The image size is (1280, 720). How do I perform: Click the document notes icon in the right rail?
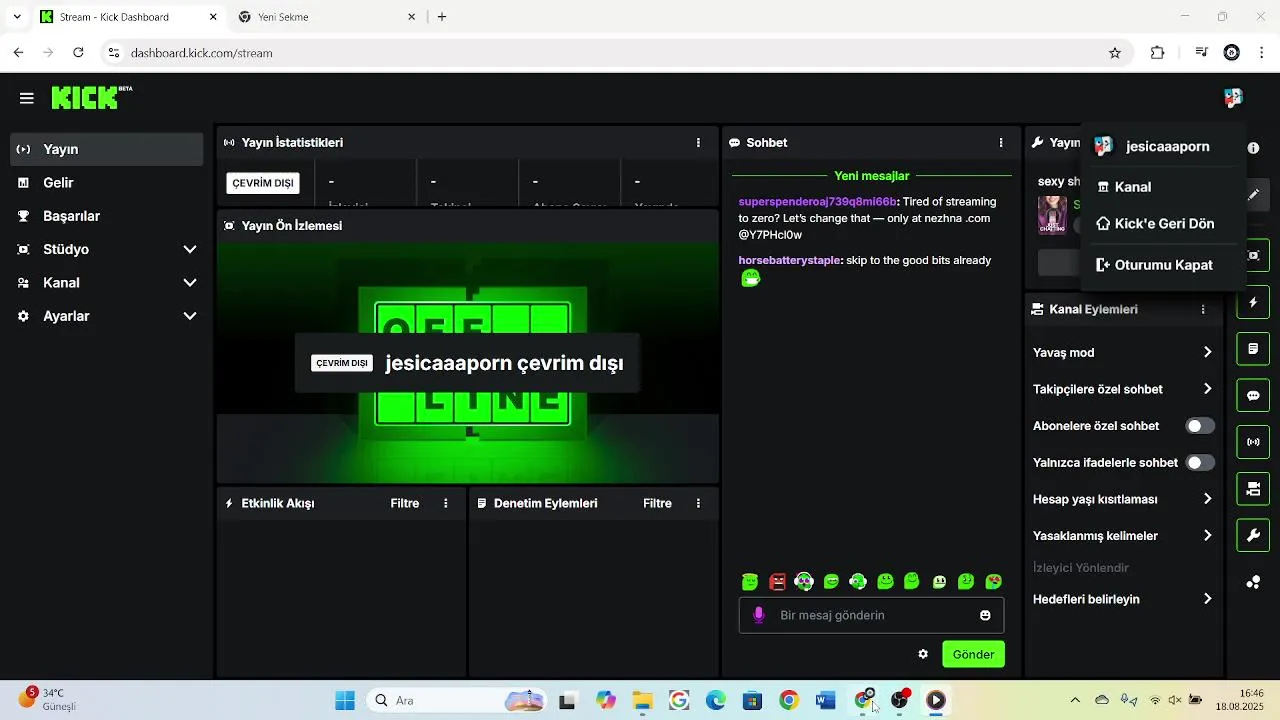1254,349
